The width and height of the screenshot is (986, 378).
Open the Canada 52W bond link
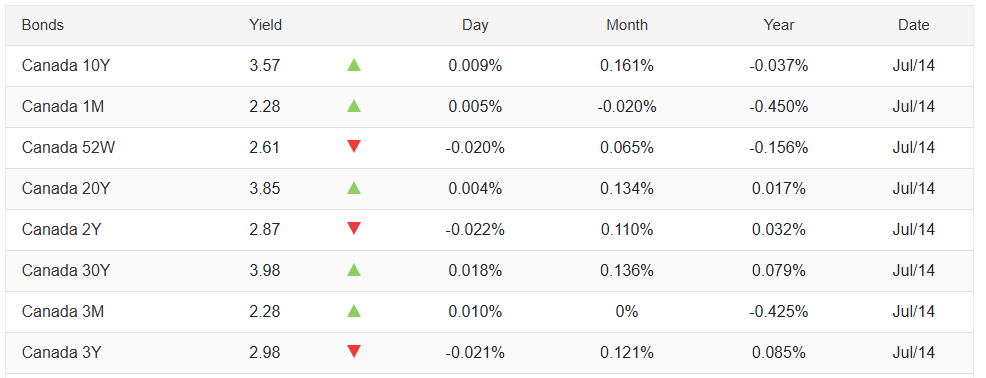click(69, 147)
